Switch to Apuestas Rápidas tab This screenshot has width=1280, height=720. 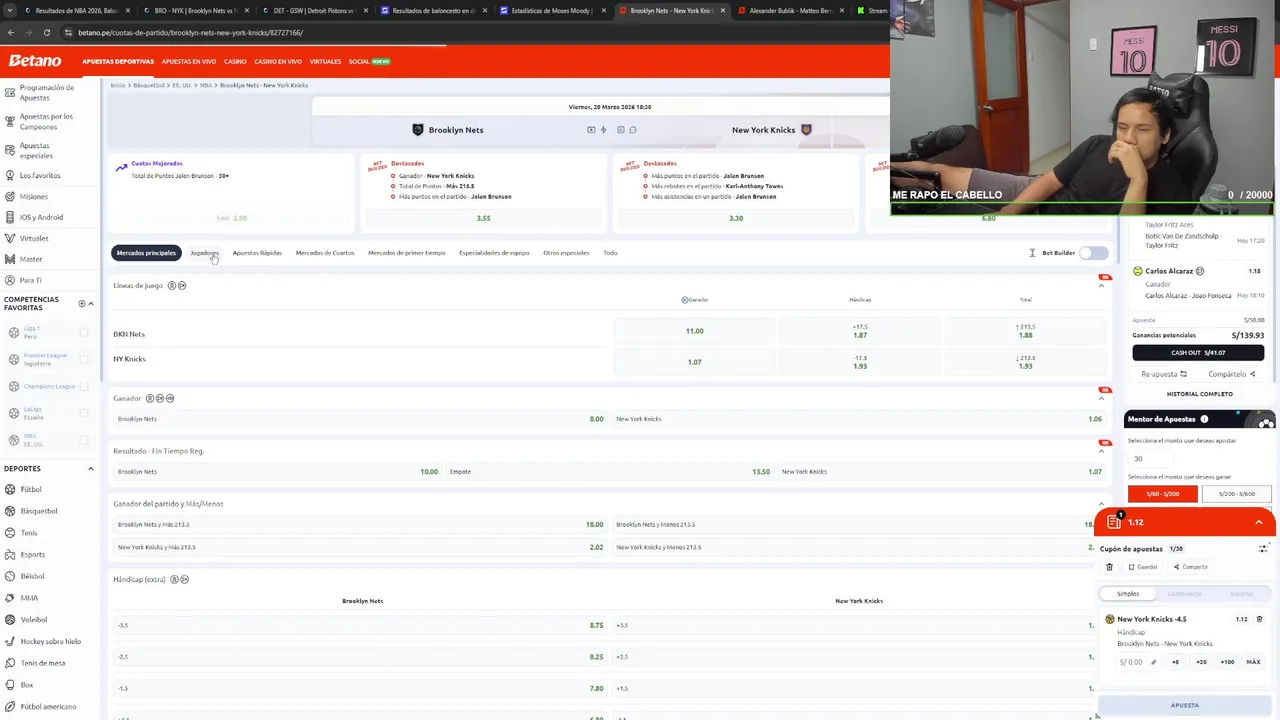pos(257,253)
